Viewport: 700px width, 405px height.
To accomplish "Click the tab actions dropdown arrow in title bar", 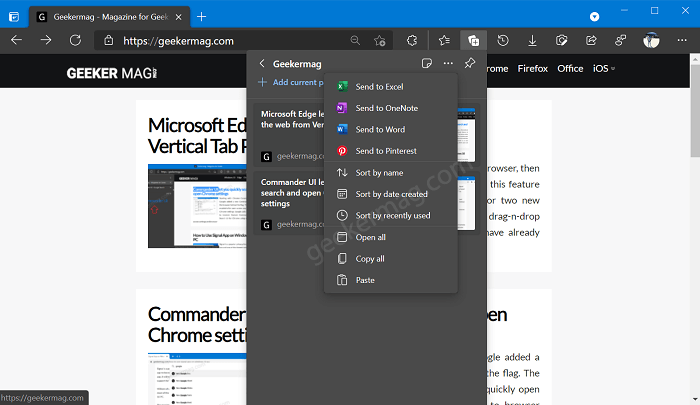I will (594, 17).
